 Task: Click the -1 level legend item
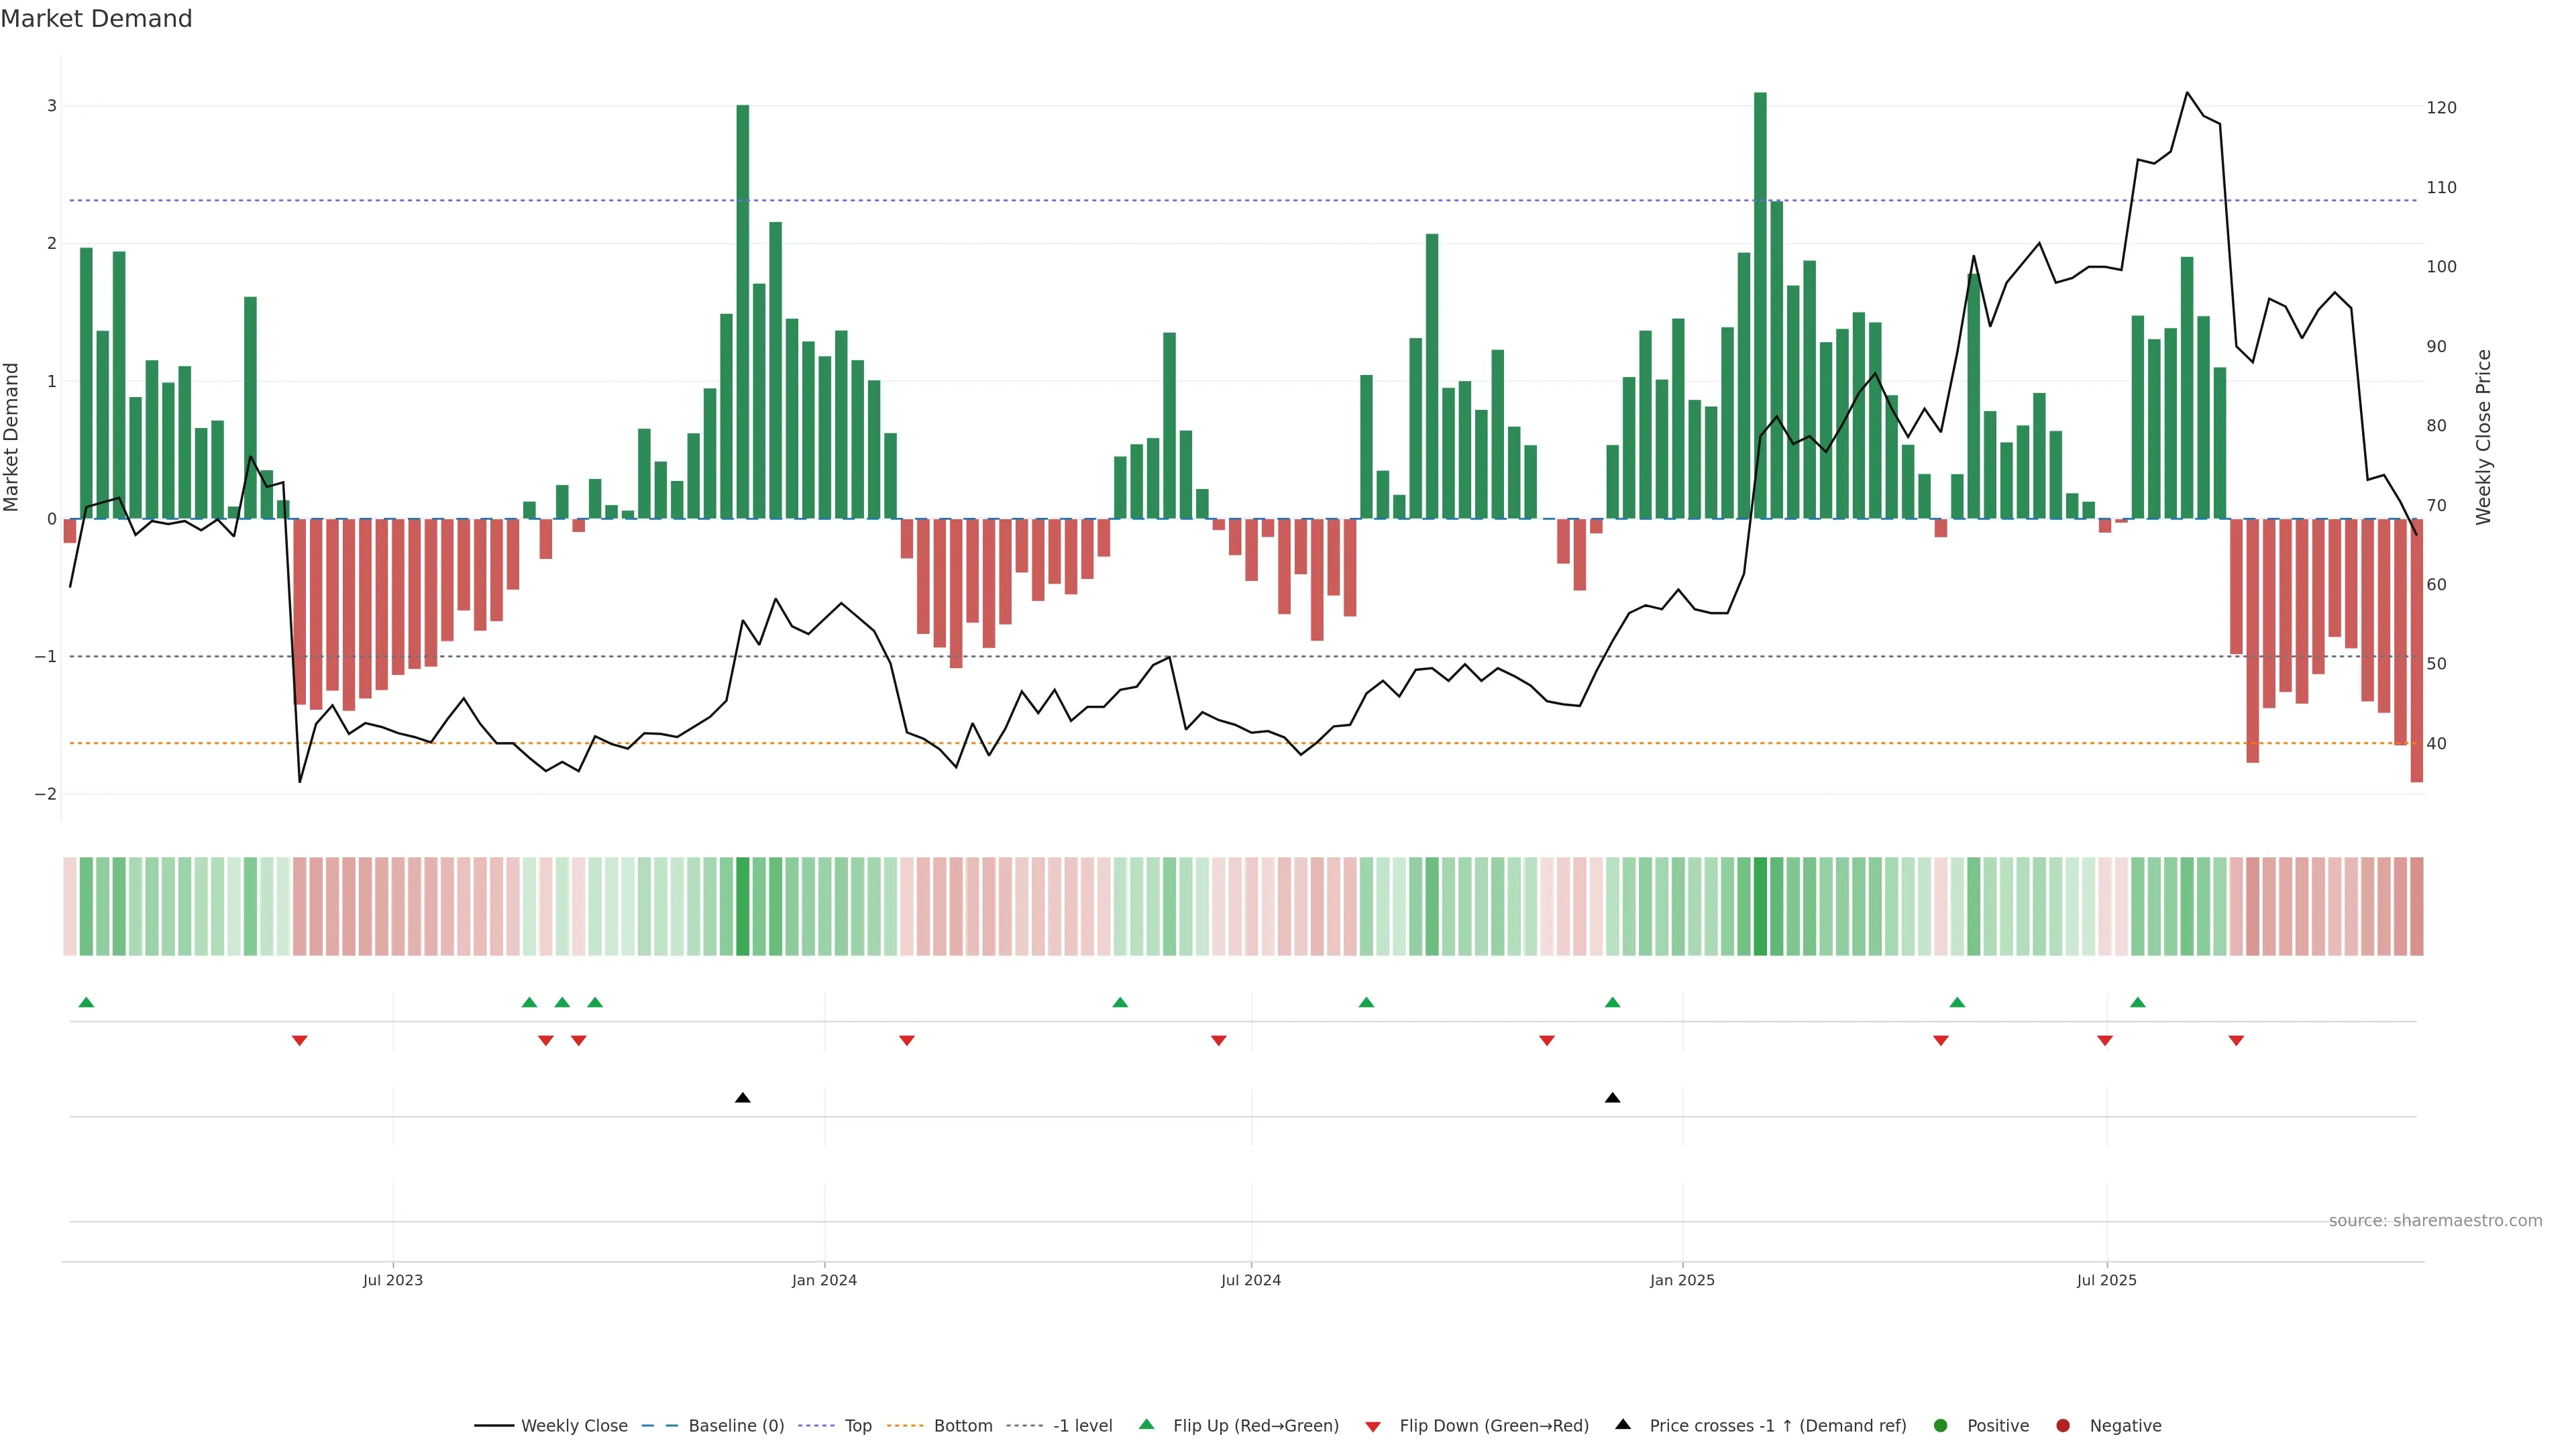tap(1082, 1425)
